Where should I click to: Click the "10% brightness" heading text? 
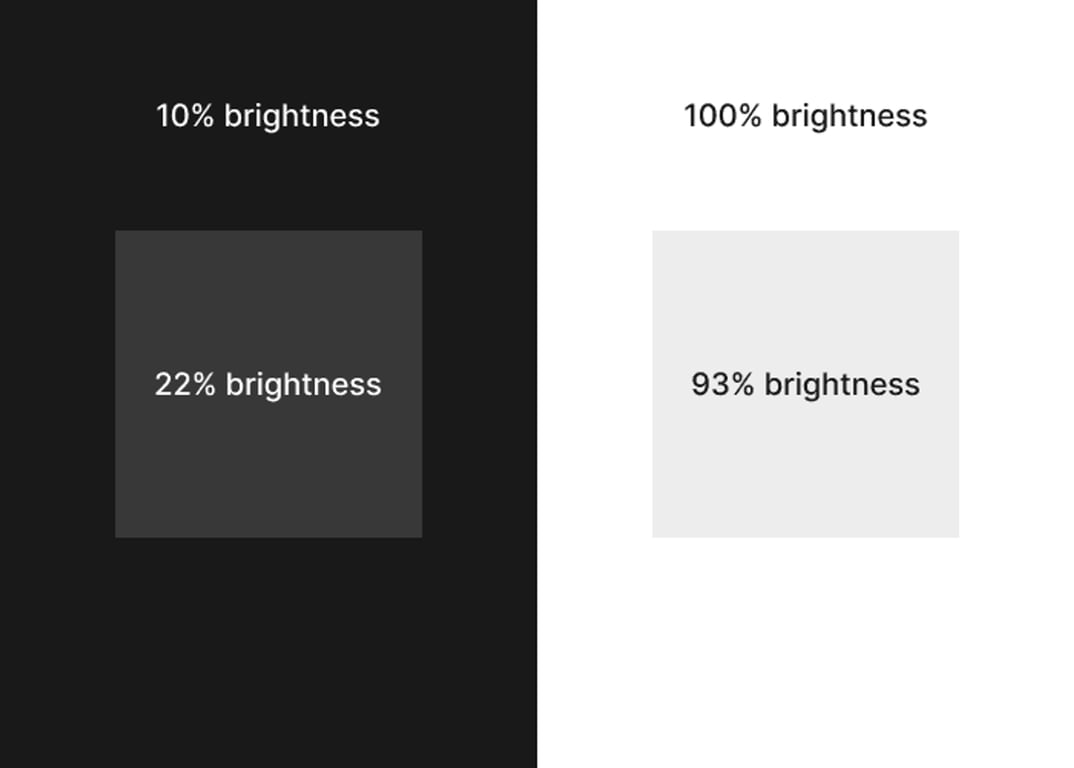click(268, 116)
